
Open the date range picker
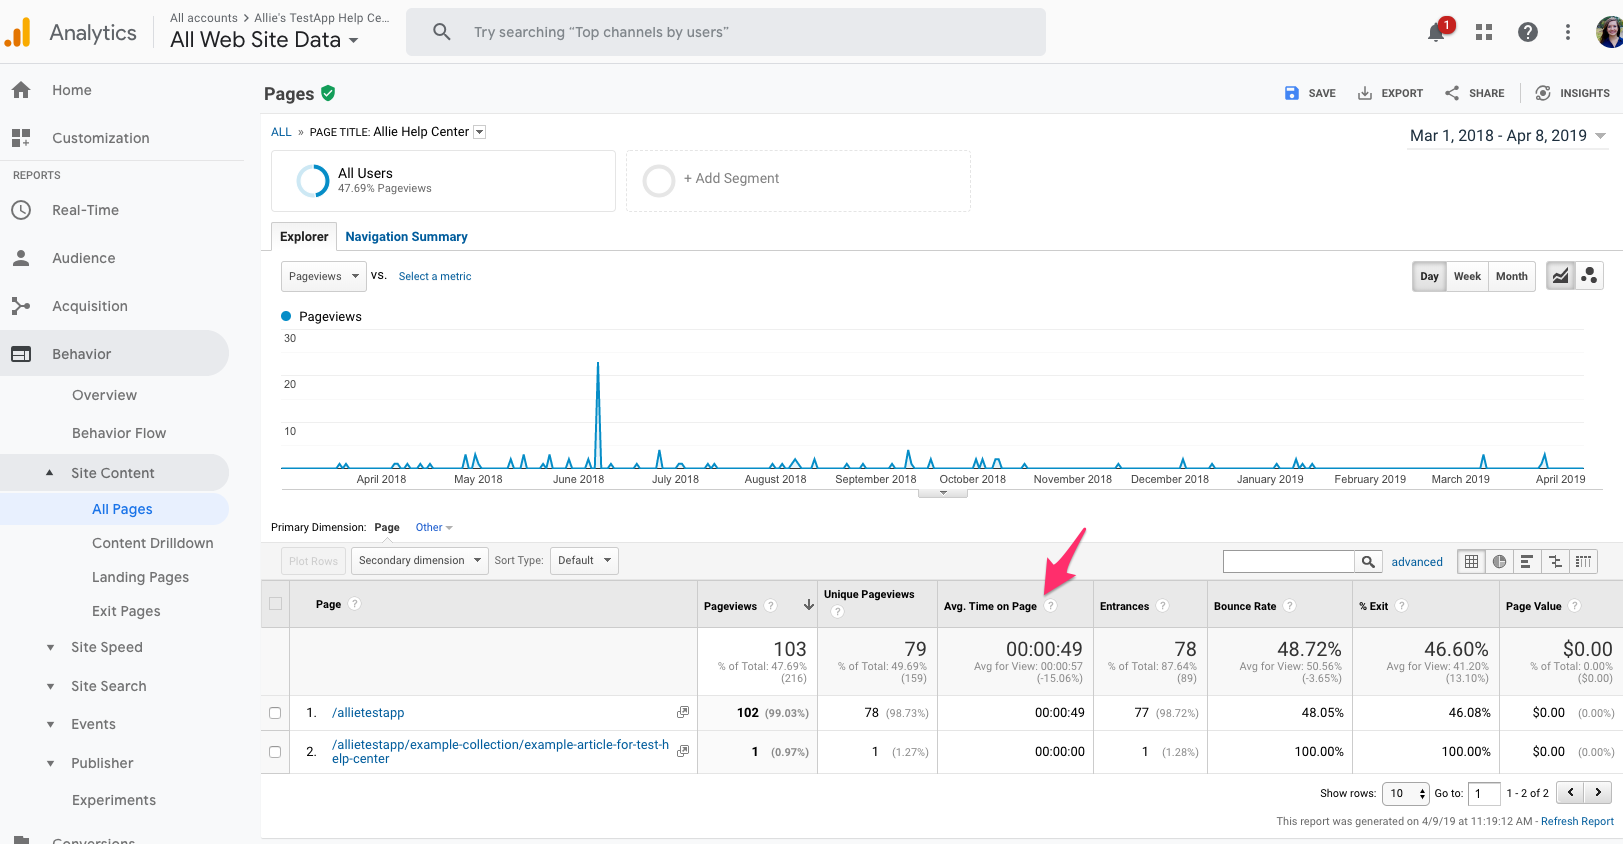(x=1508, y=136)
